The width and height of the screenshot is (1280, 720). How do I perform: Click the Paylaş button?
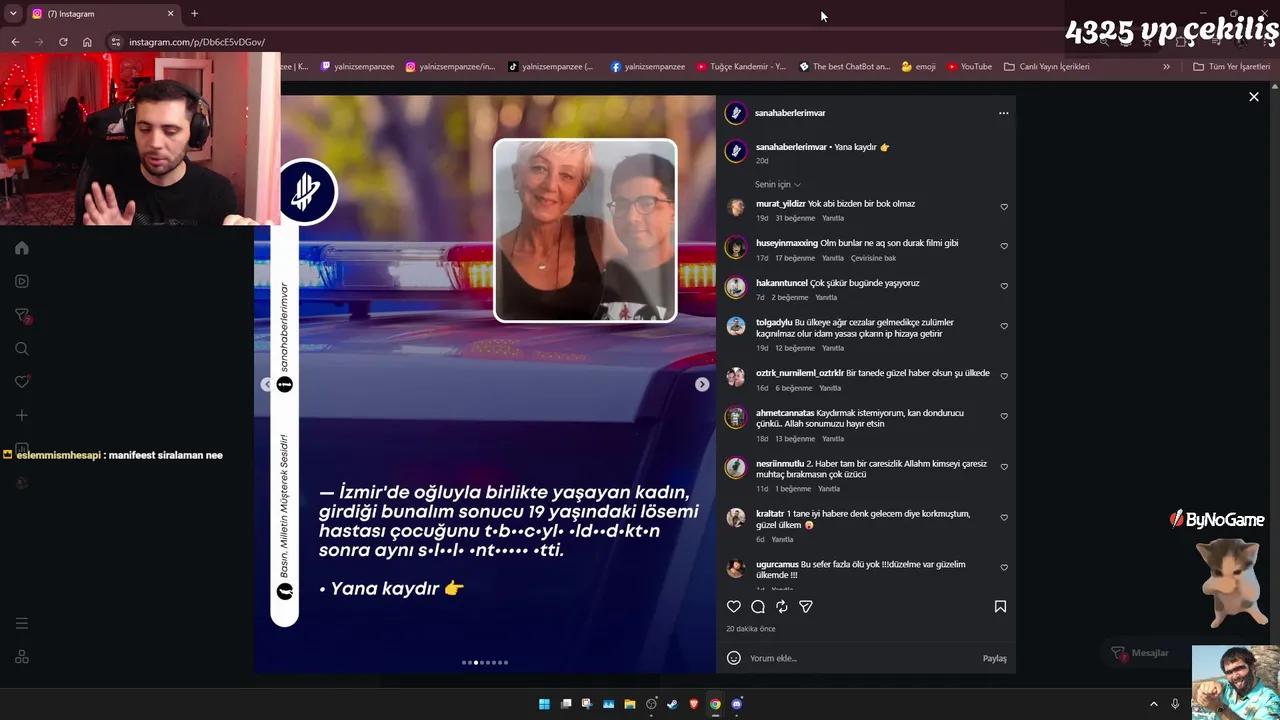[x=994, y=658]
